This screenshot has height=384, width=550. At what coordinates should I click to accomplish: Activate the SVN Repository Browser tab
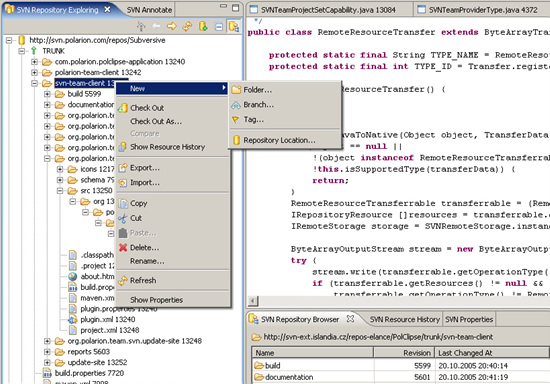pyautogui.click(x=300, y=319)
